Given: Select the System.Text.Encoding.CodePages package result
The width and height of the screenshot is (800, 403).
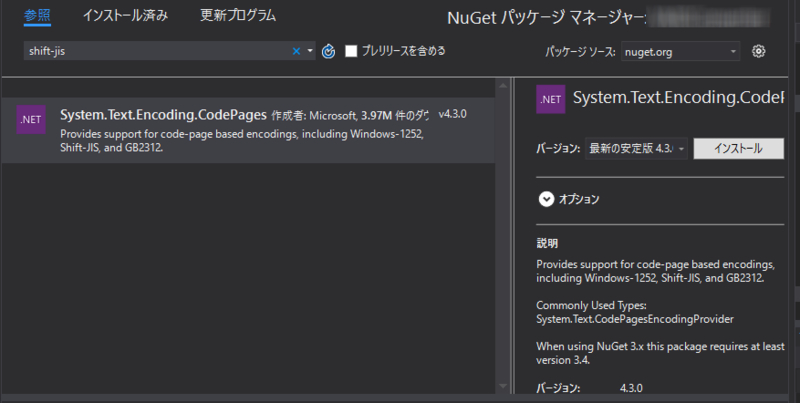Looking at the screenshot, I should pyautogui.click(x=248, y=131).
